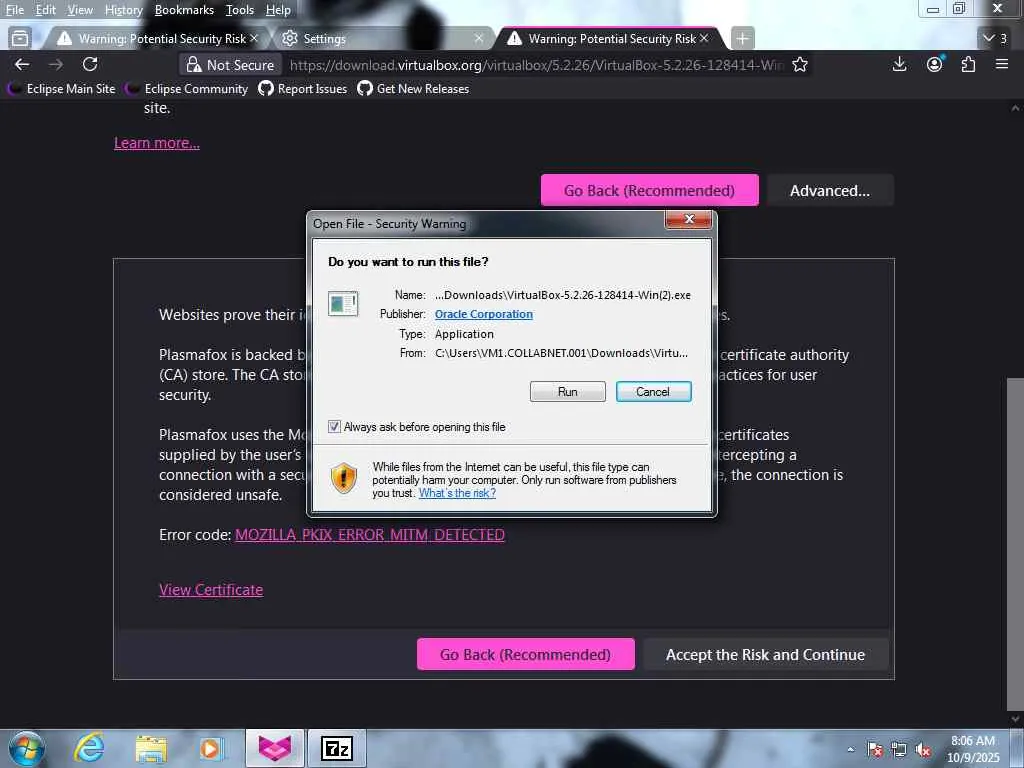Switch to Plasmafox browser taskbar icon
Screen dimensions: 1024x768
pyautogui.click(x=274, y=748)
